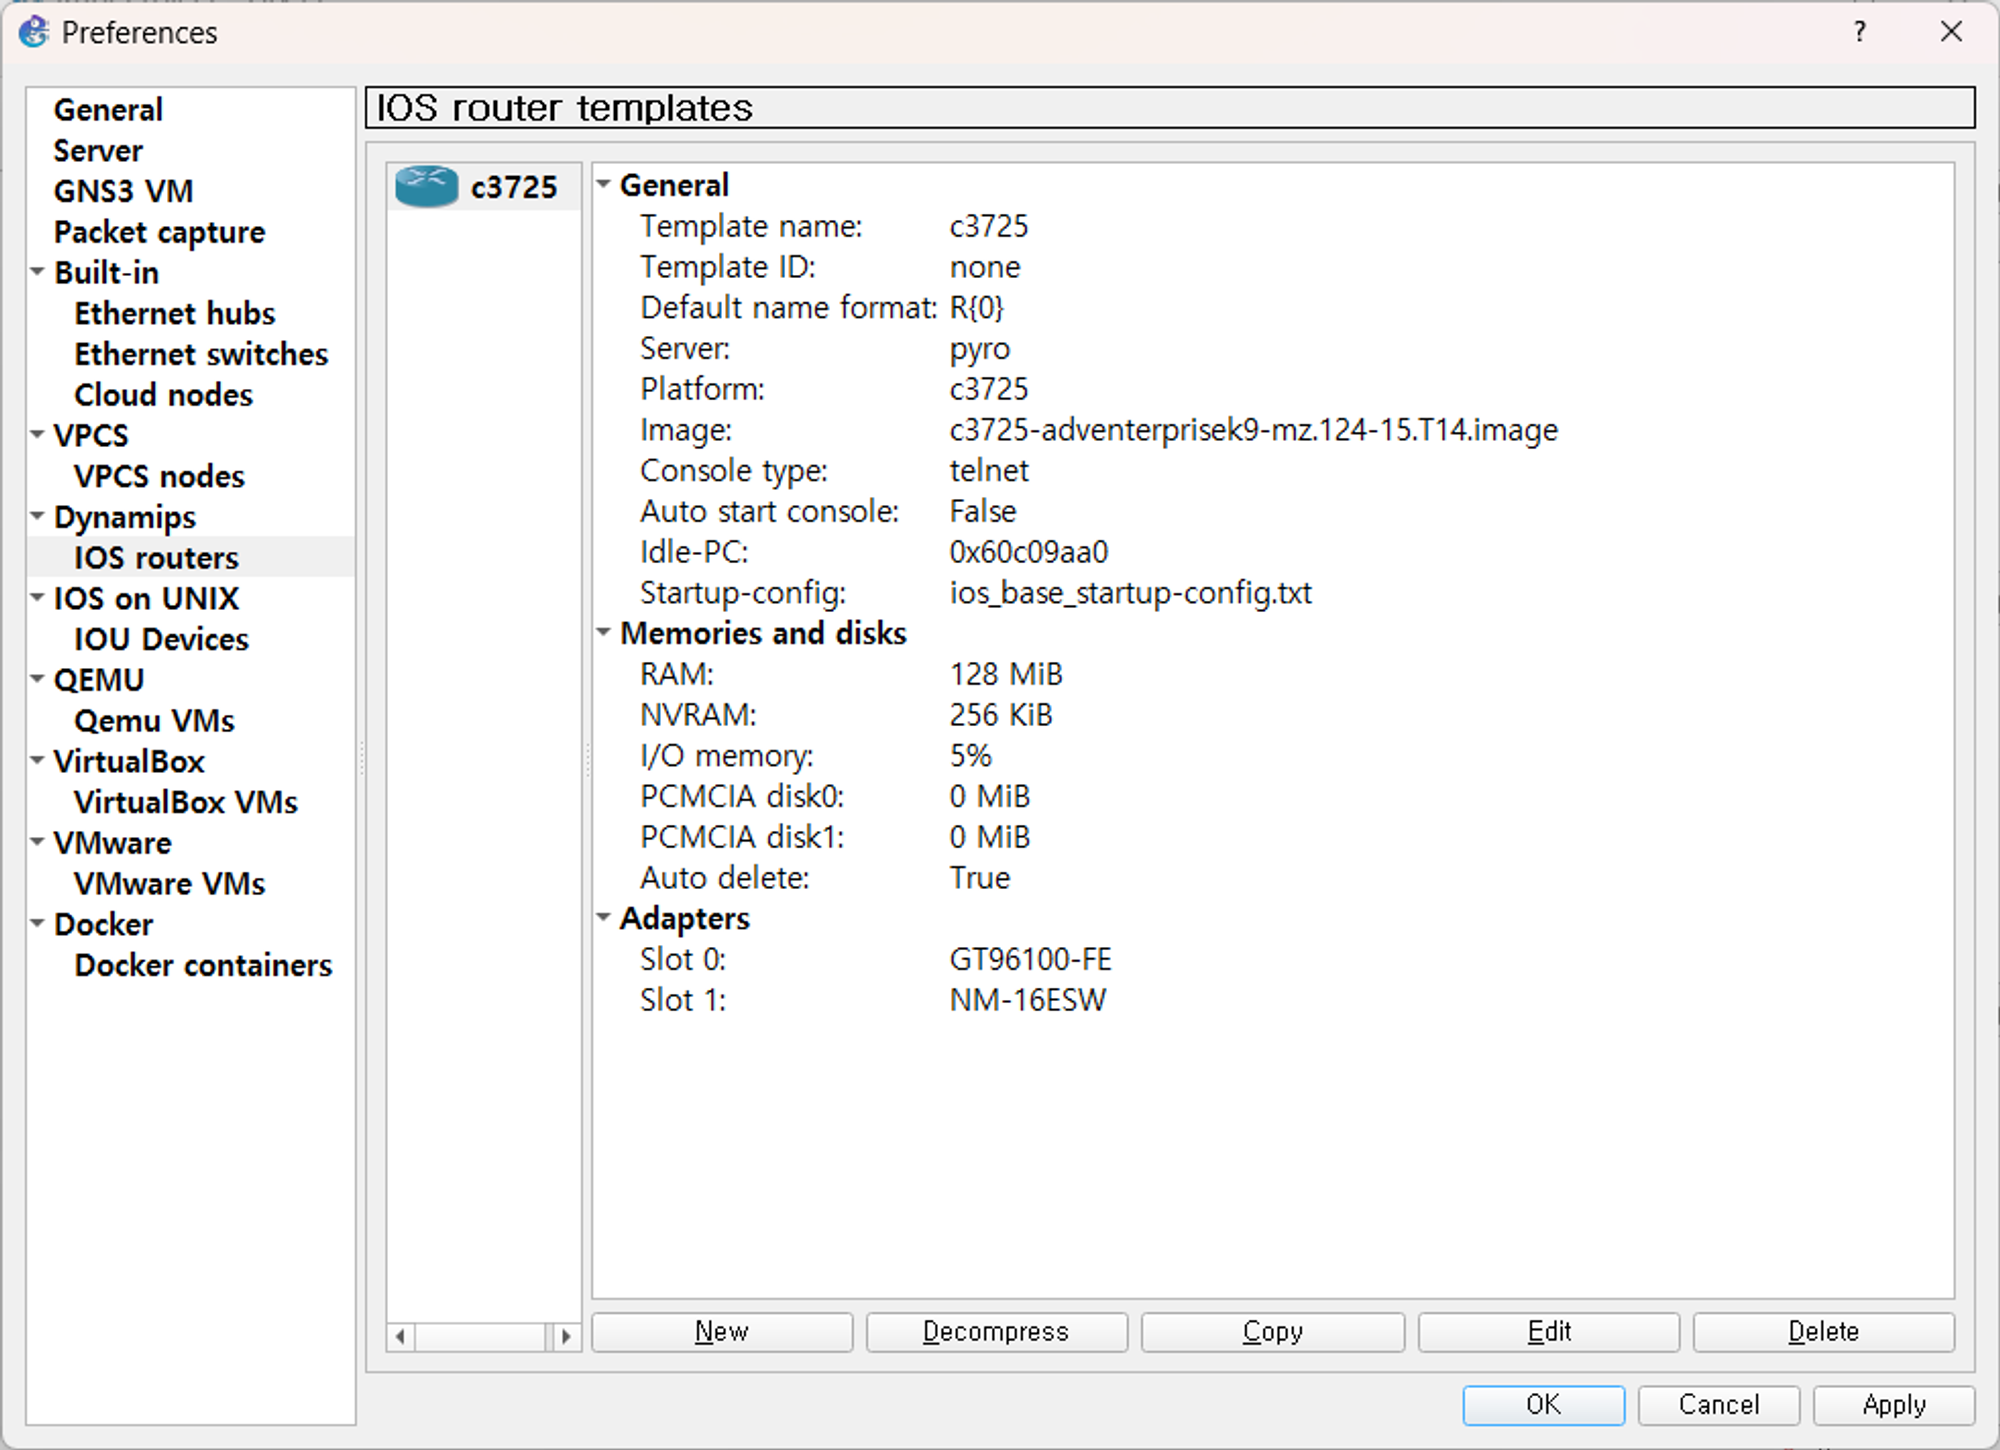Viewport: 2000px width, 1450px height.
Task: Click the Apply button
Action: 1894,1405
